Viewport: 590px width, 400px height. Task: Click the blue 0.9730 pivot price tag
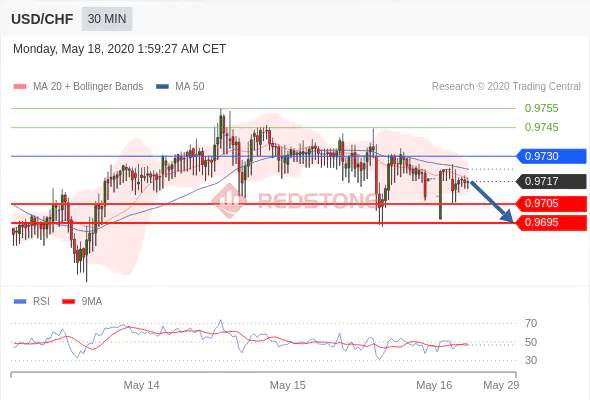tap(551, 156)
